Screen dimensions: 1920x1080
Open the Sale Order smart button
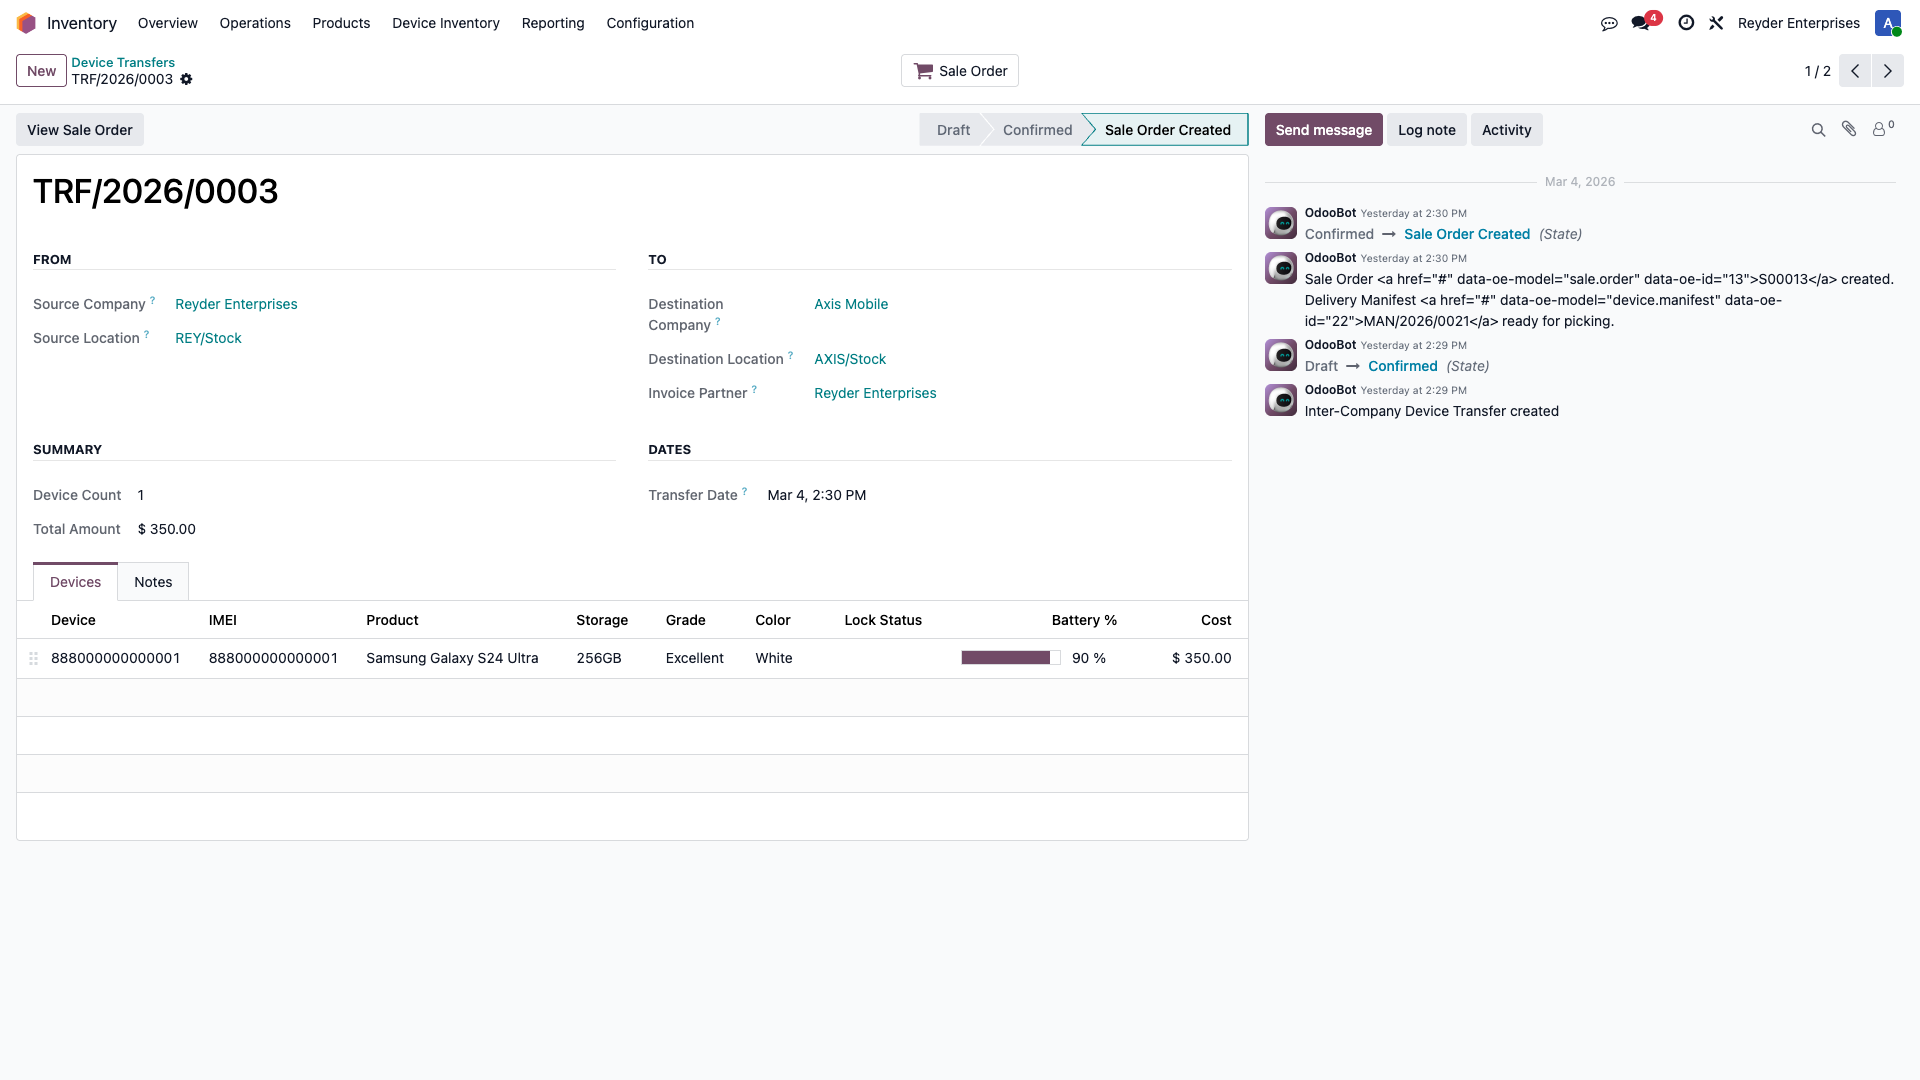[960, 71]
